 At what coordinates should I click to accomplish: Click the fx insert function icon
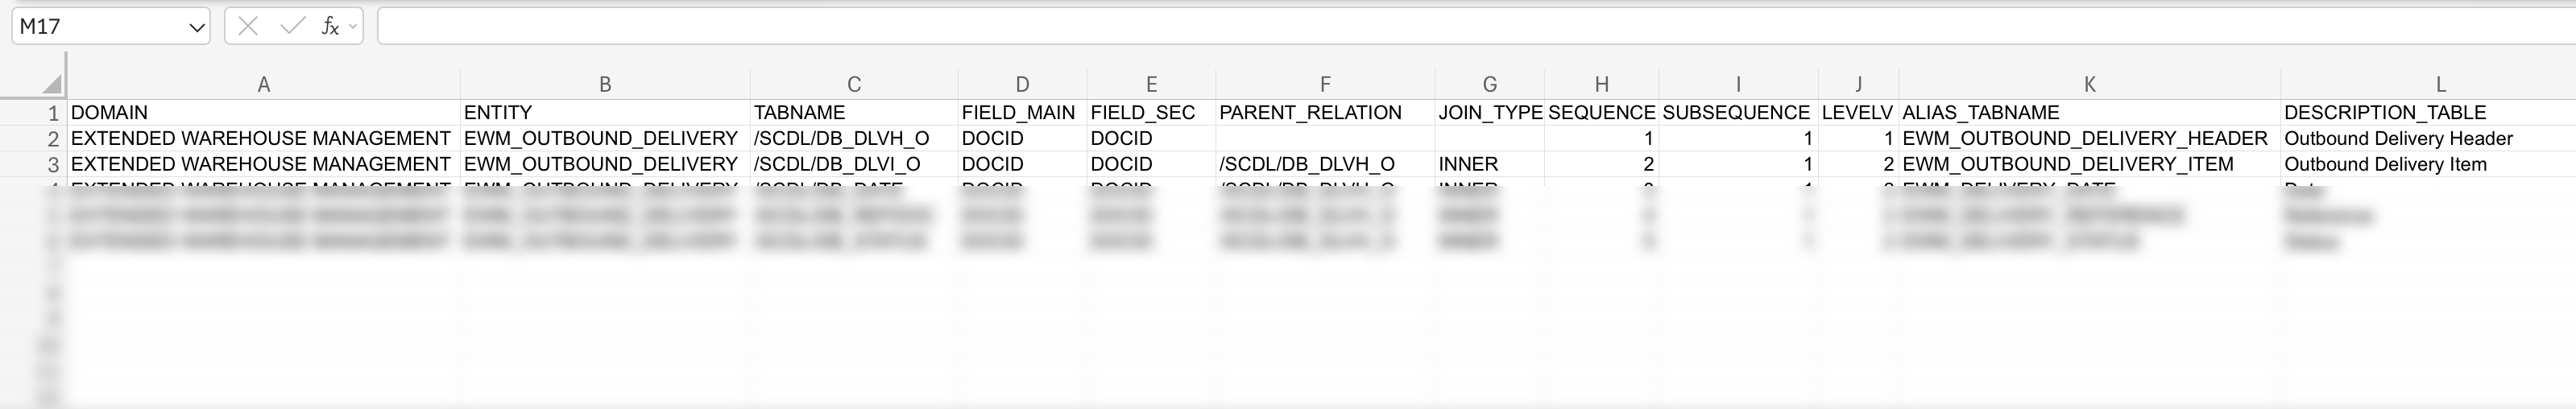coord(329,27)
